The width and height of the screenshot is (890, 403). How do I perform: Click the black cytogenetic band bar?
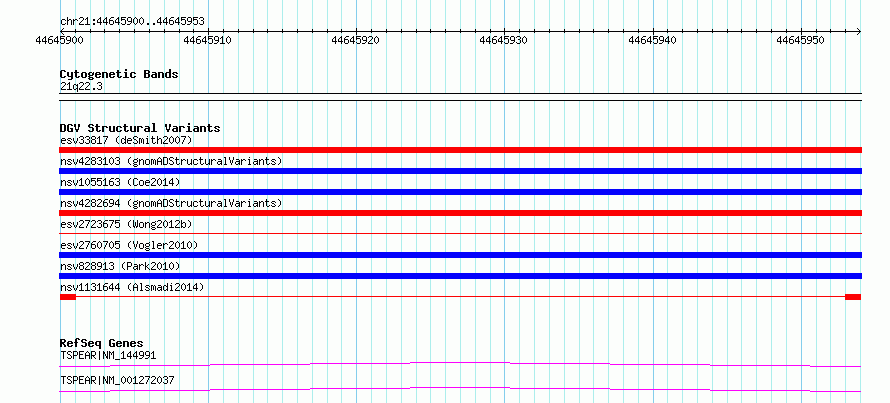(x=460, y=97)
